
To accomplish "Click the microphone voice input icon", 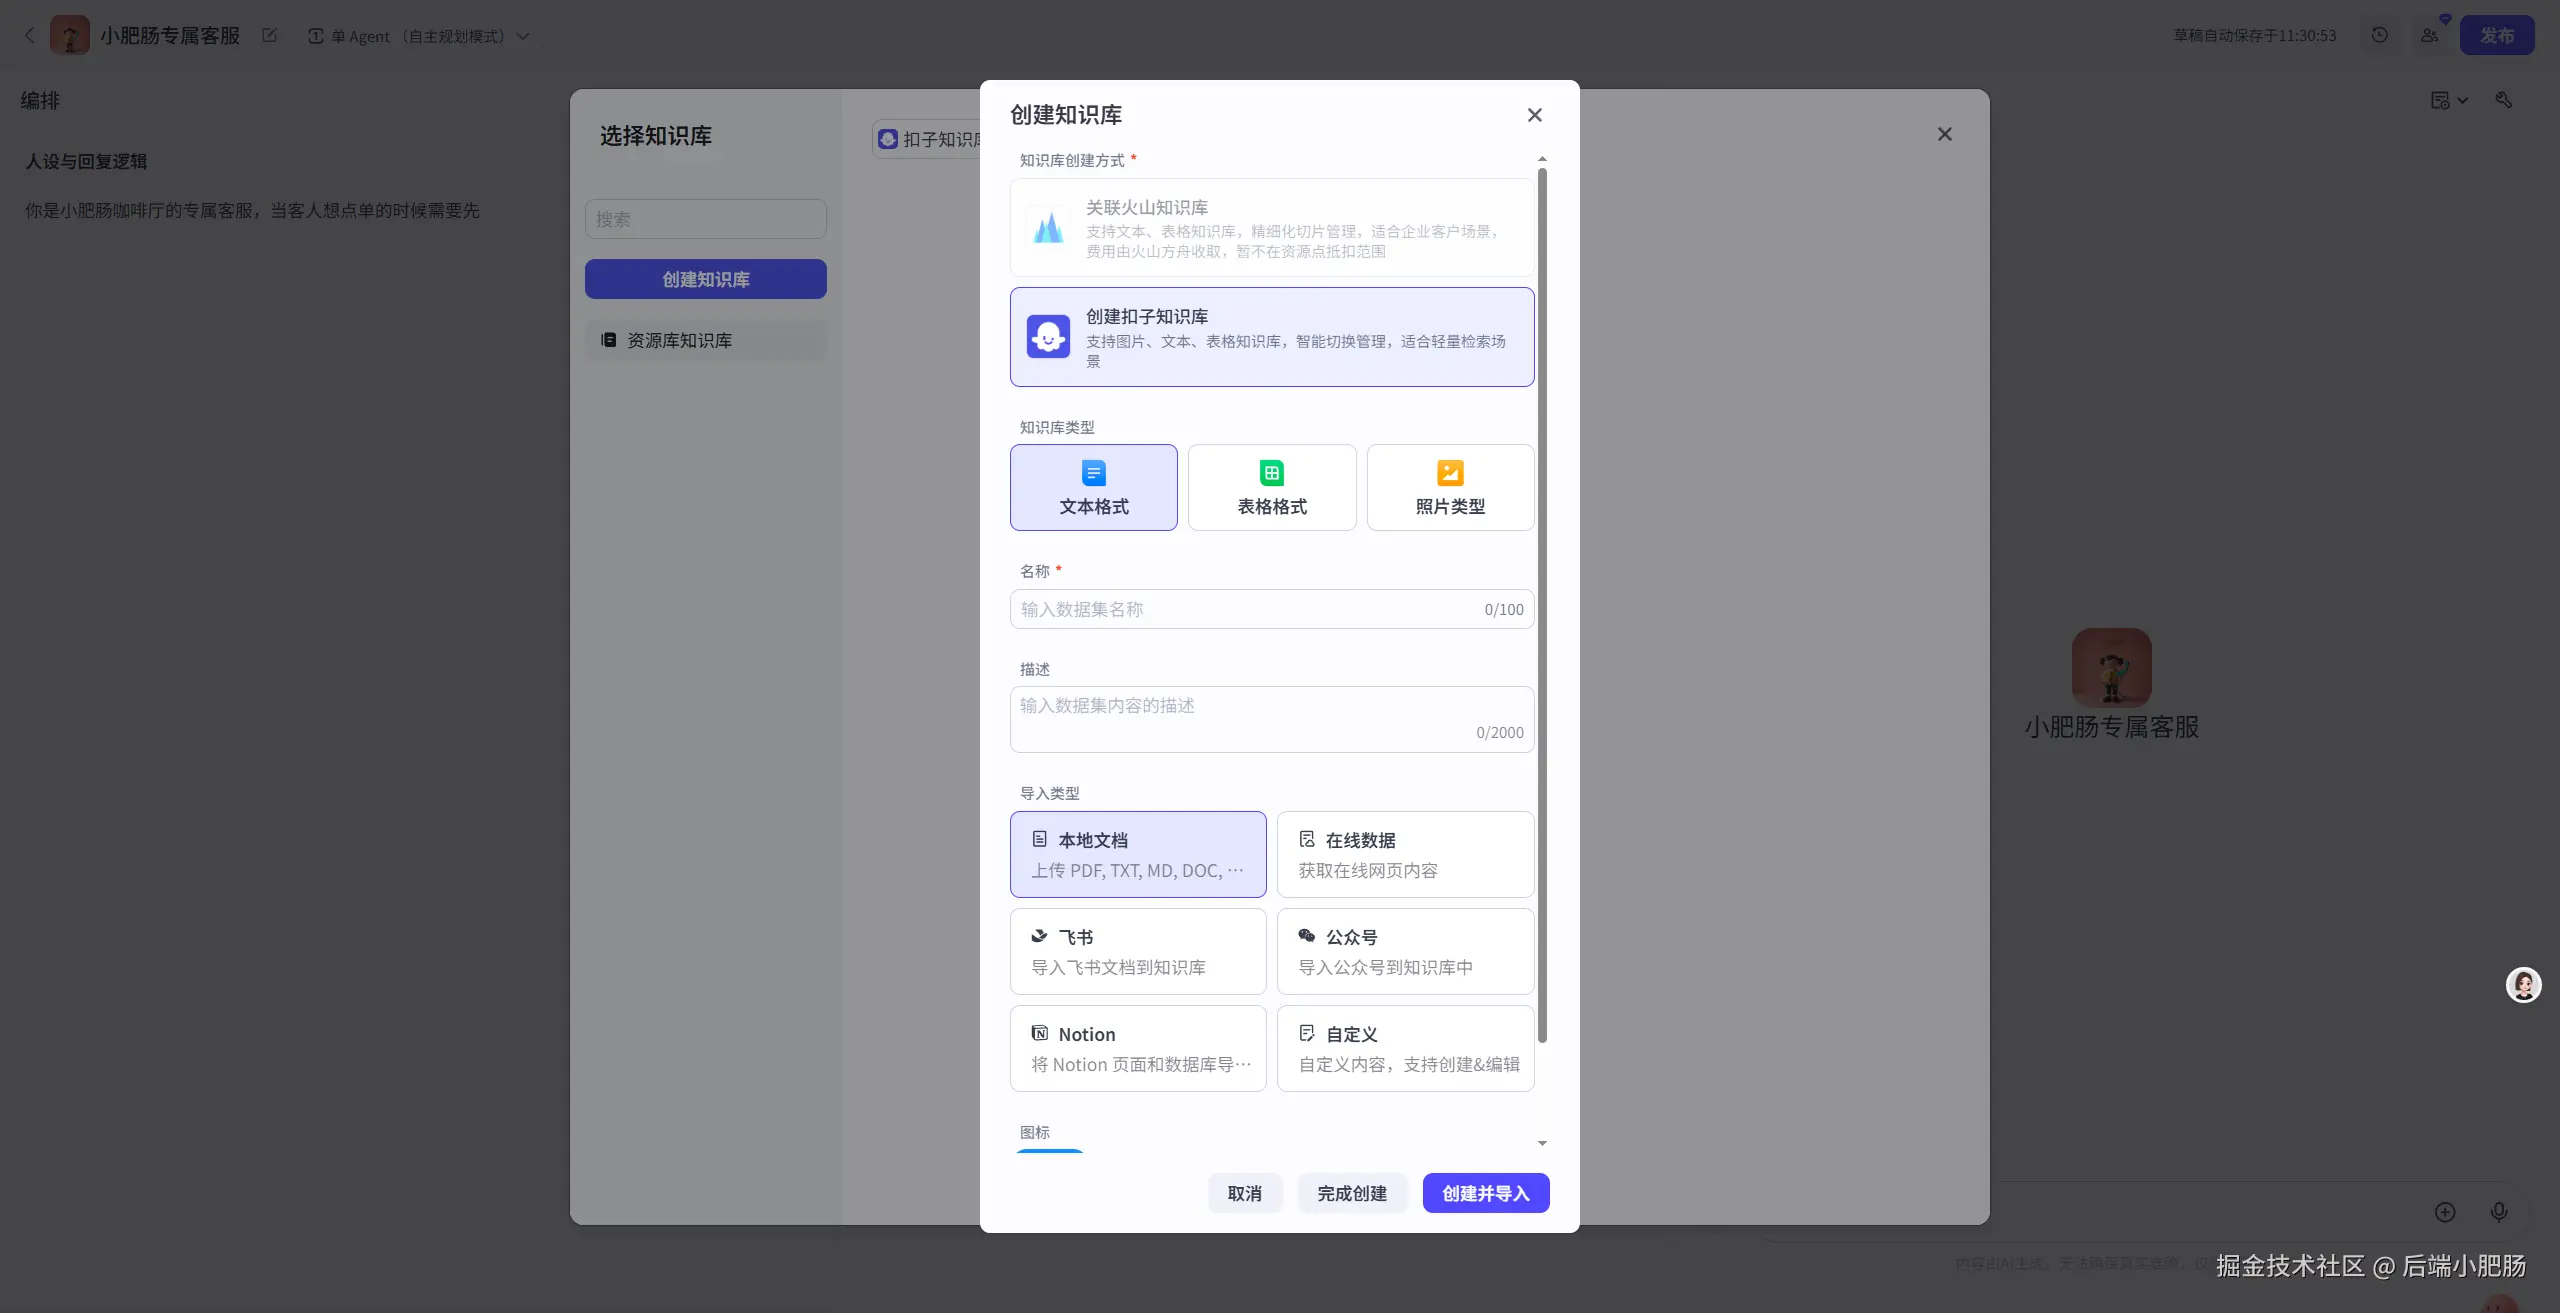I will click(x=2499, y=1212).
